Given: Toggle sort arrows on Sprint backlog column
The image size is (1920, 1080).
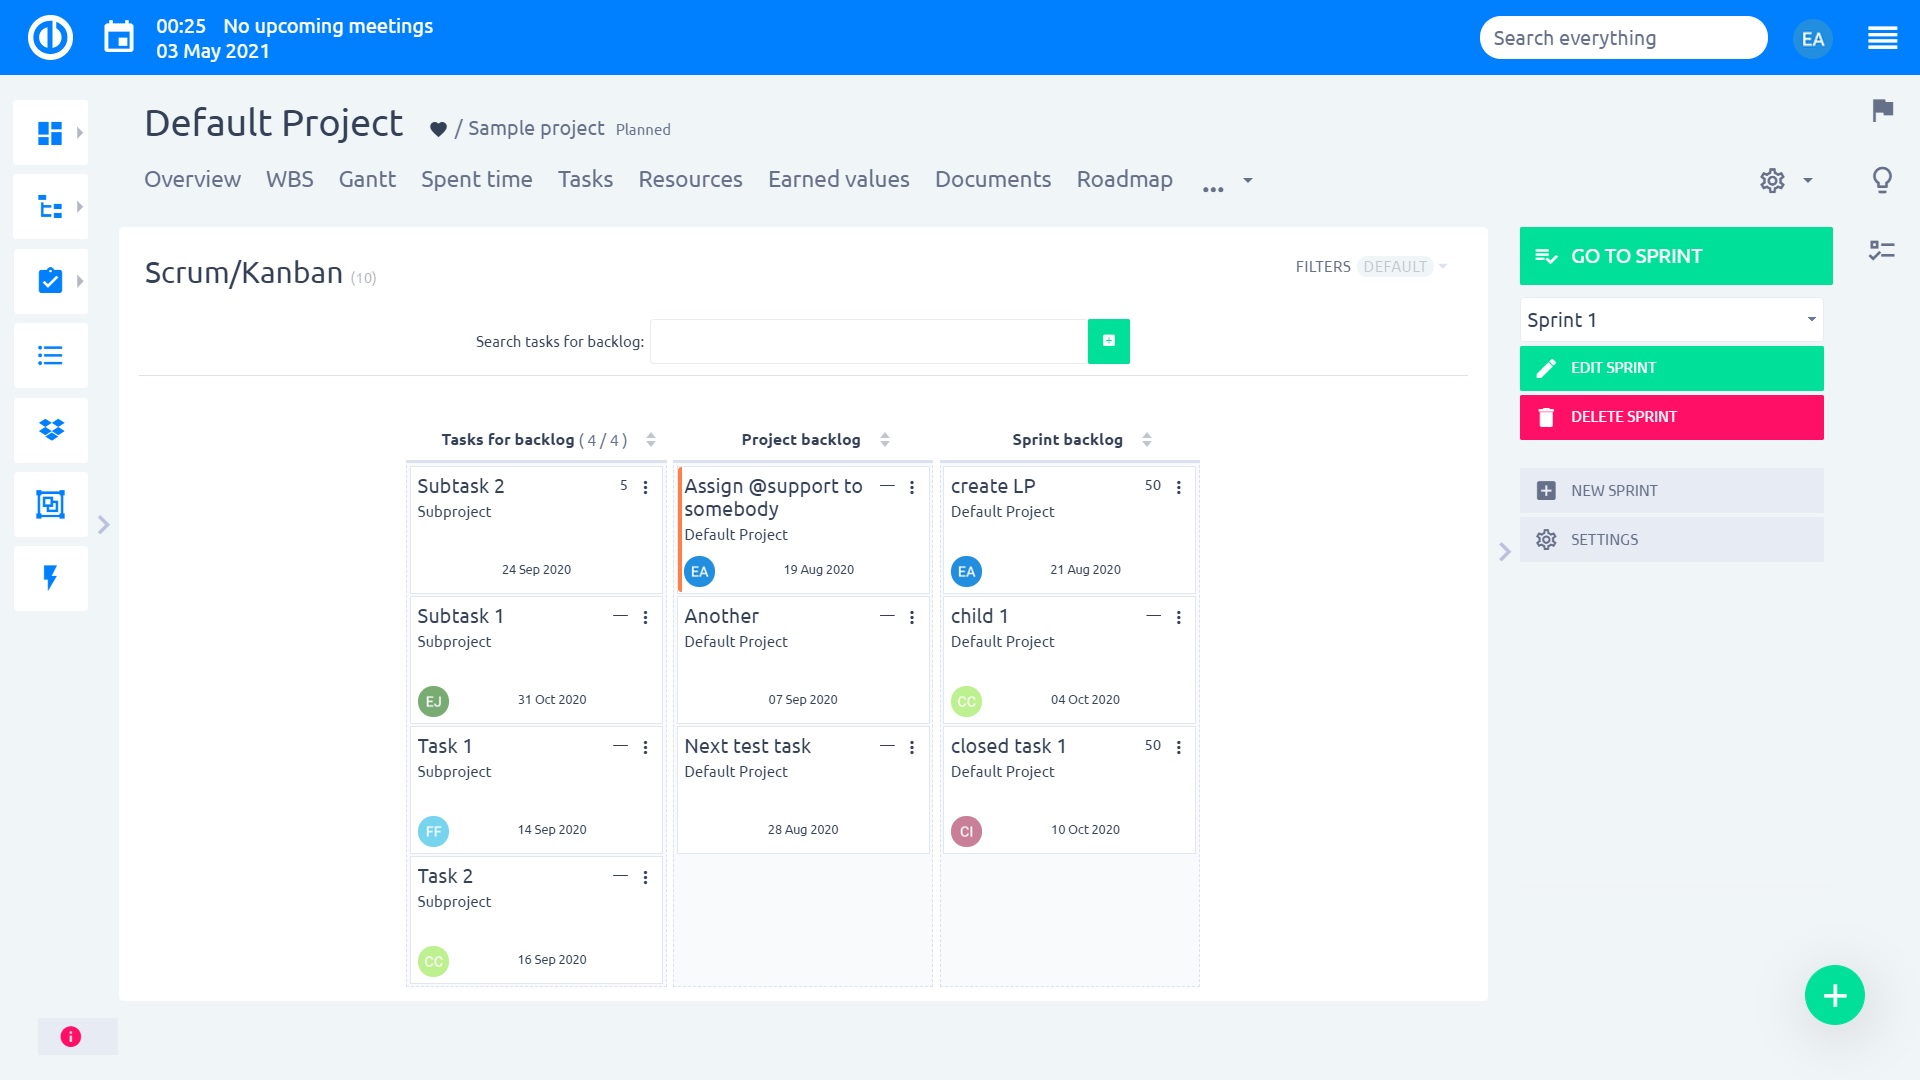Looking at the screenshot, I should pyautogui.click(x=1147, y=440).
